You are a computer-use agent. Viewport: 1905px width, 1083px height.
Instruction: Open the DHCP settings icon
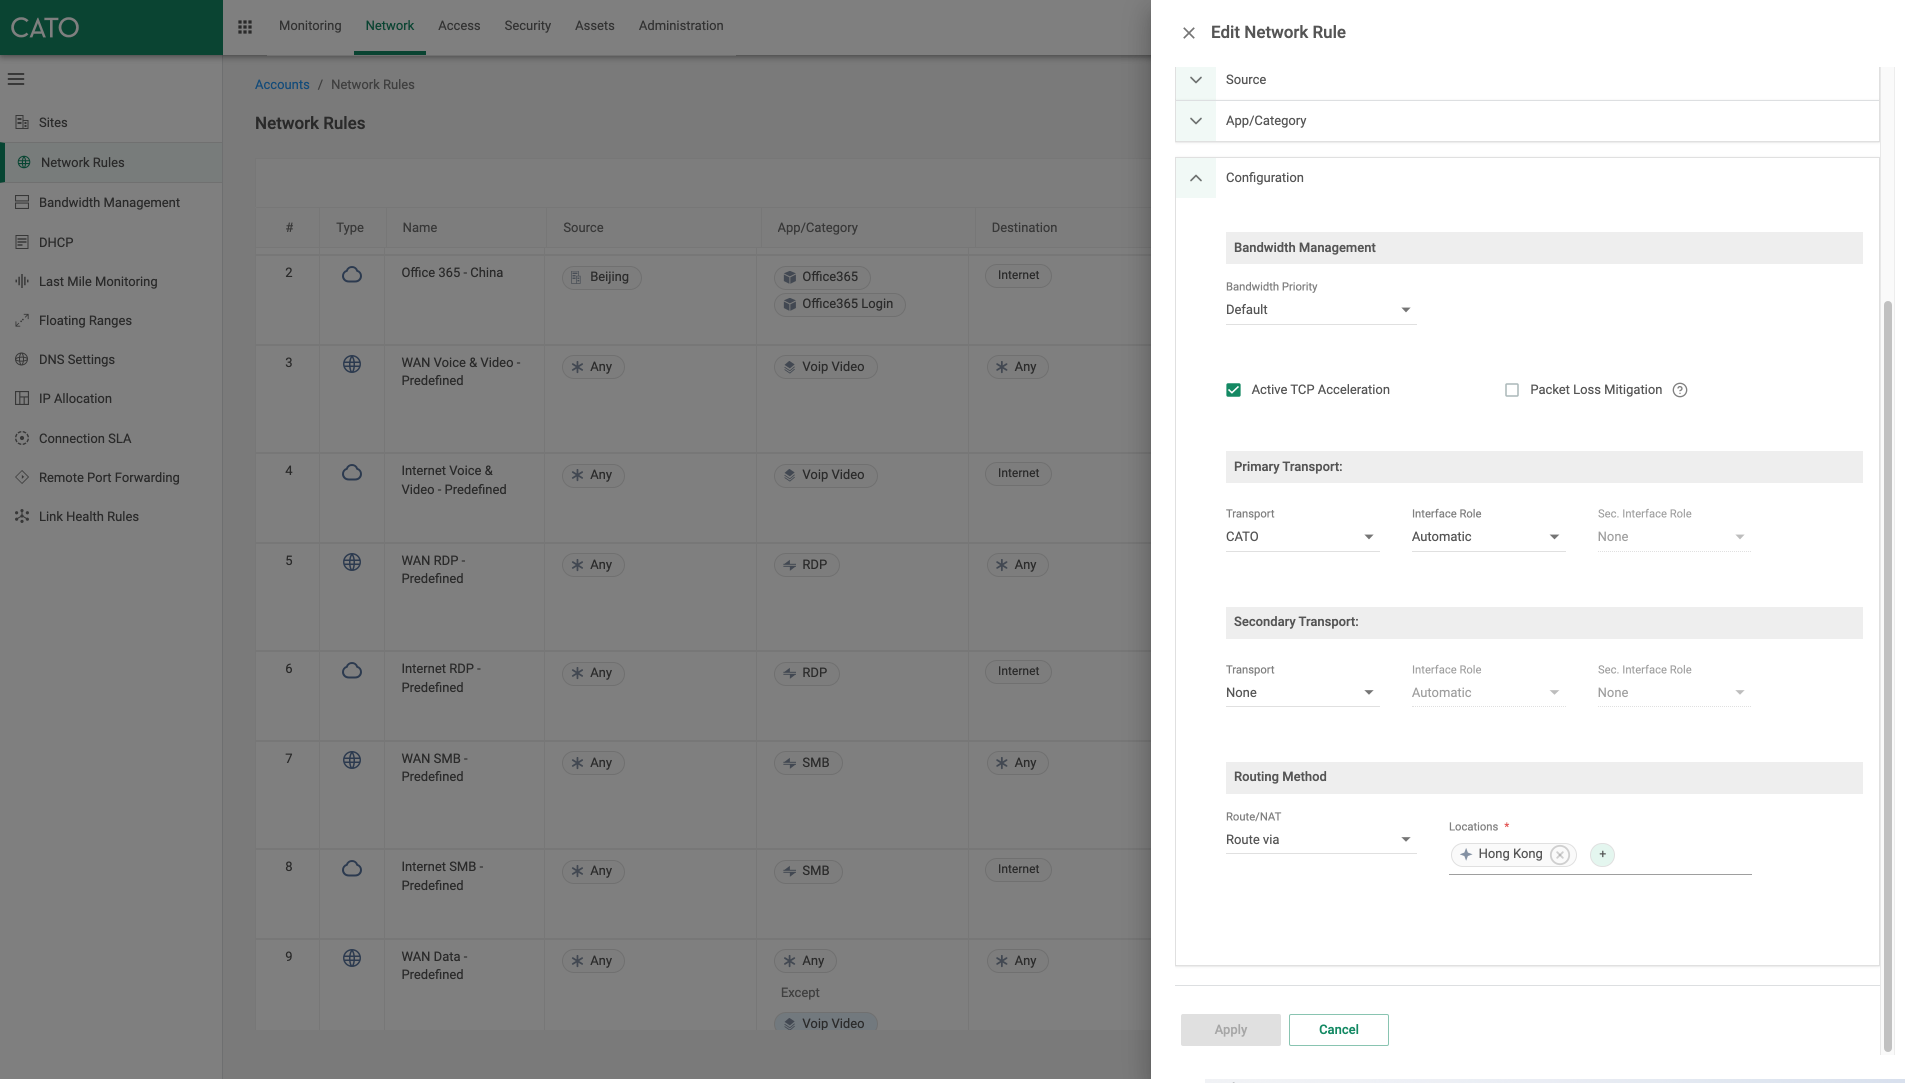pyautogui.click(x=22, y=242)
